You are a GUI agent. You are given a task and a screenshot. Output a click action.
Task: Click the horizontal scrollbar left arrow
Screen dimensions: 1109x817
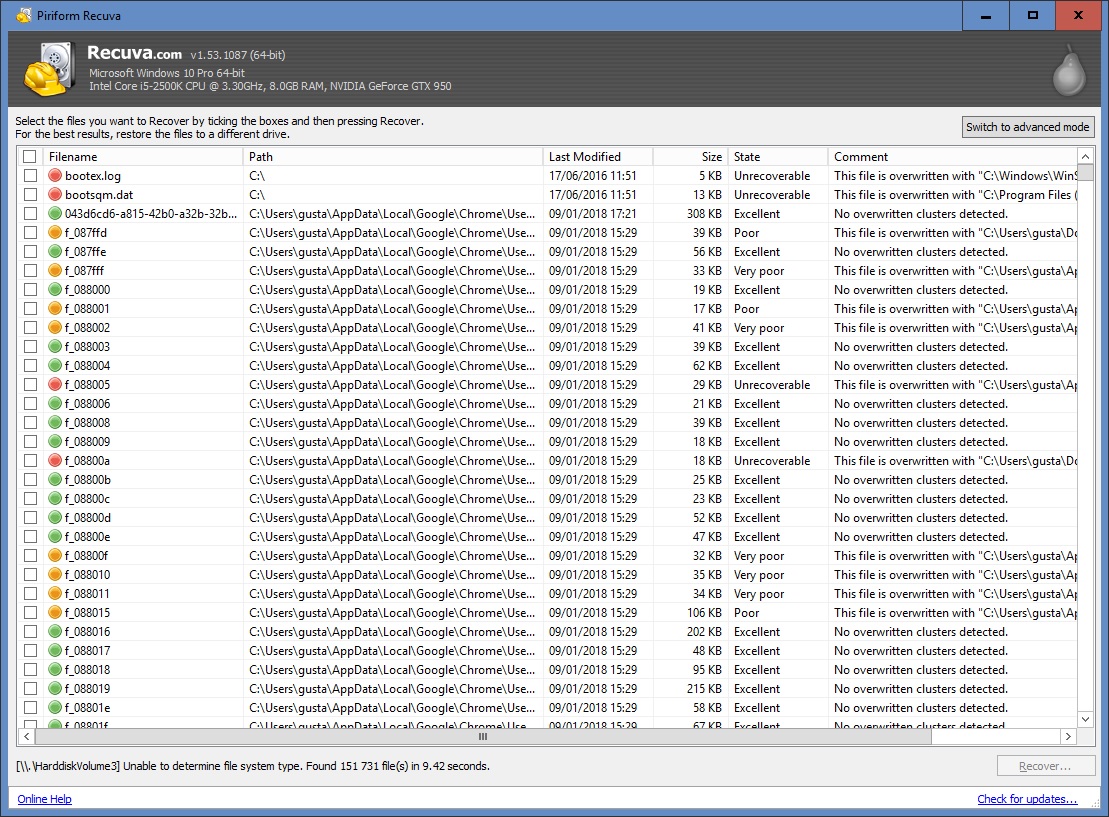[x=26, y=736]
